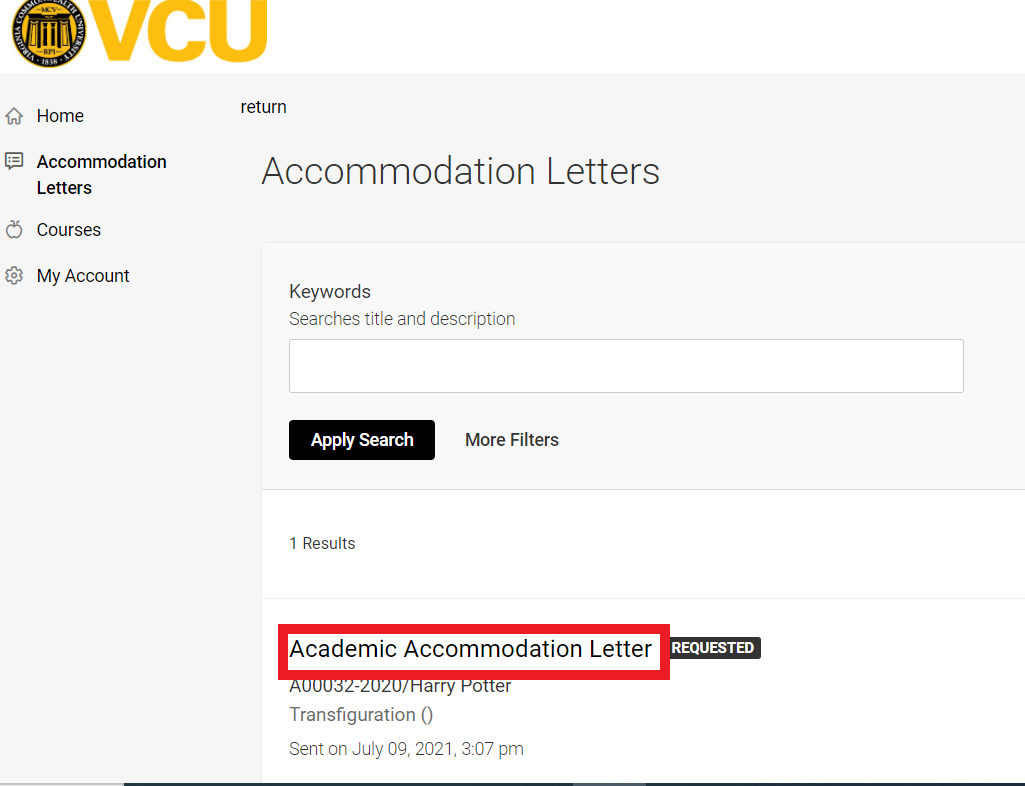1025x786 pixels.
Task: Click the return link
Action: pyautogui.click(x=263, y=107)
